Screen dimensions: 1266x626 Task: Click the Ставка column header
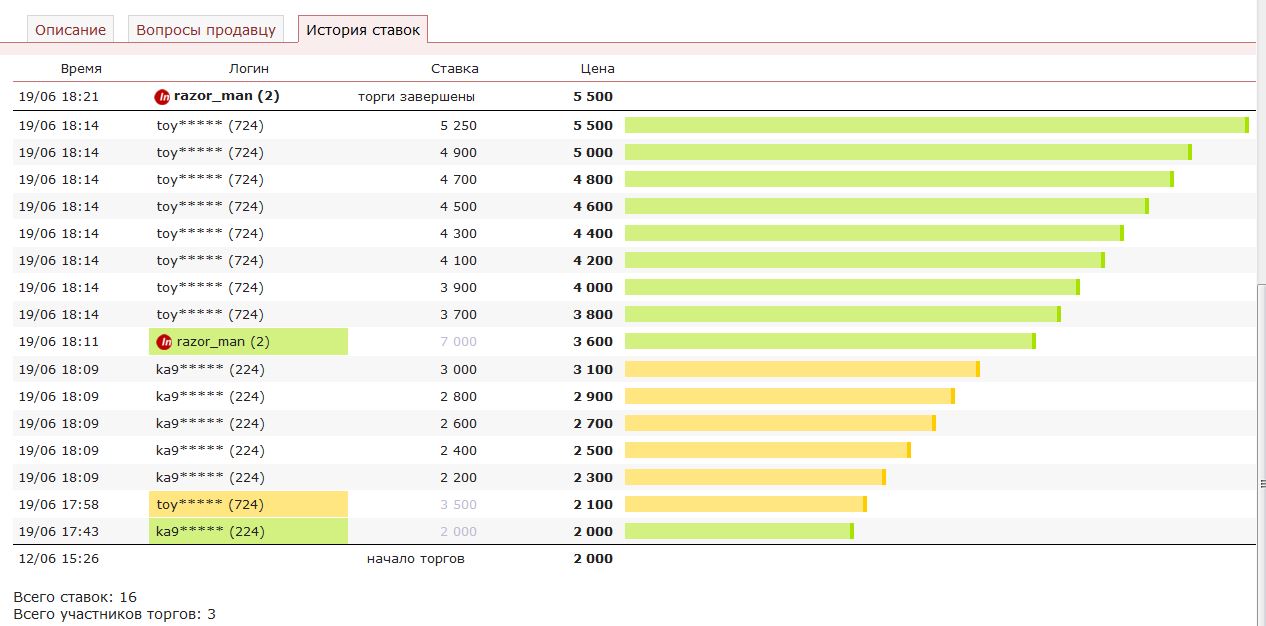[x=454, y=69]
